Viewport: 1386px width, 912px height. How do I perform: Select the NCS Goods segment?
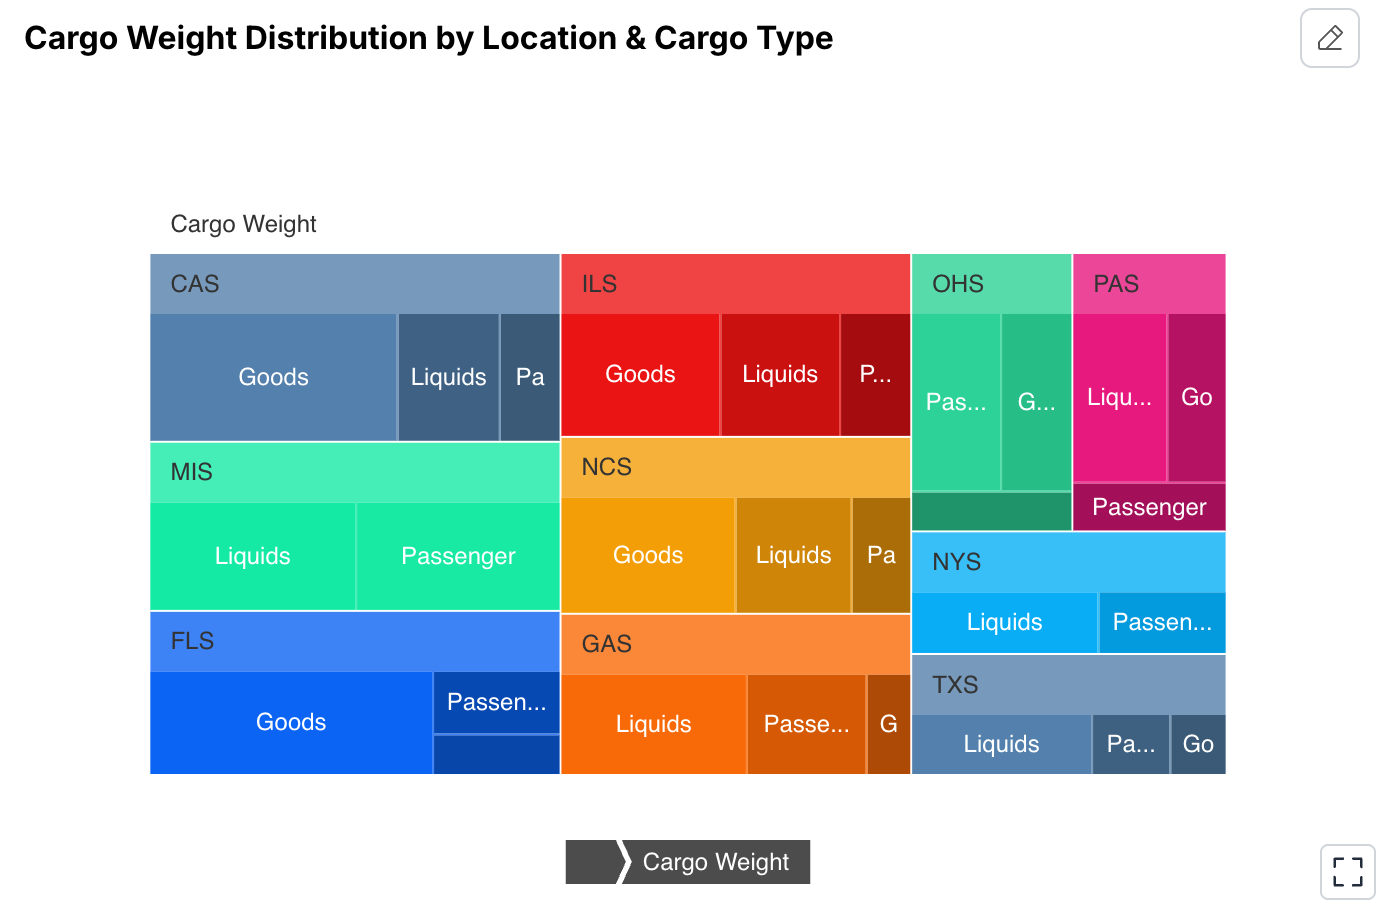(x=647, y=555)
